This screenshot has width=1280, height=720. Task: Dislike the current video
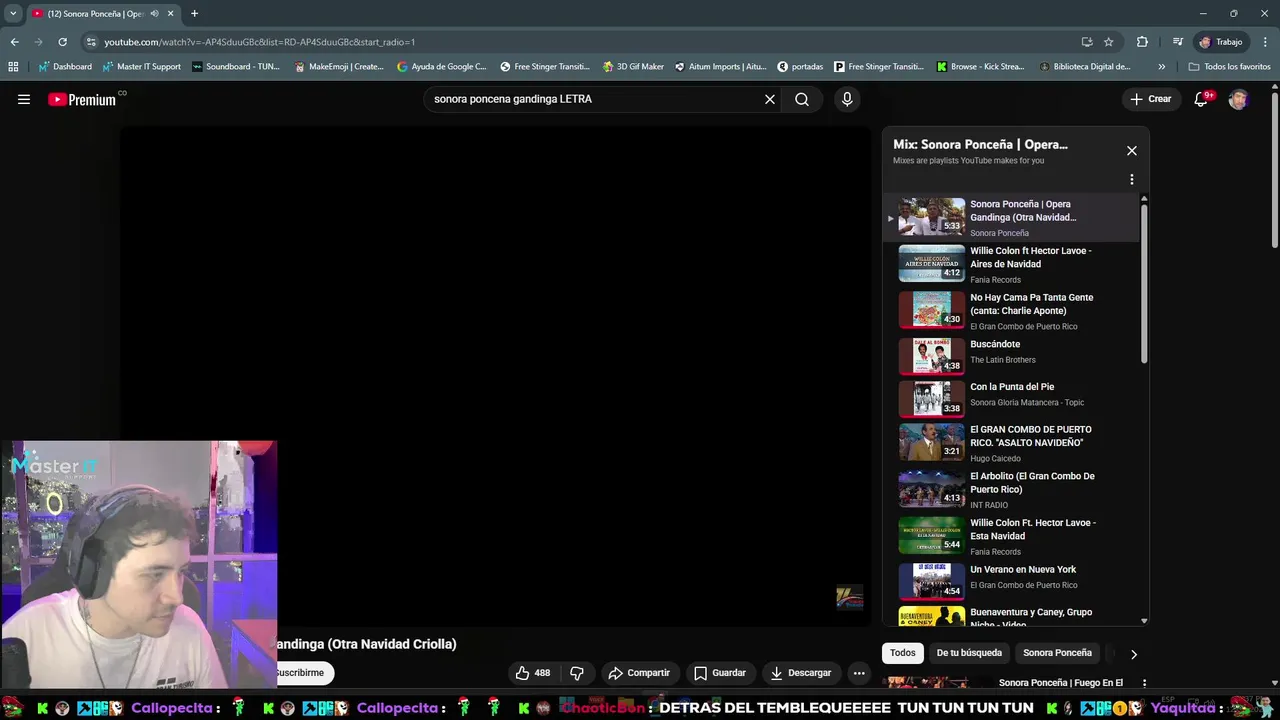(577, 673)
